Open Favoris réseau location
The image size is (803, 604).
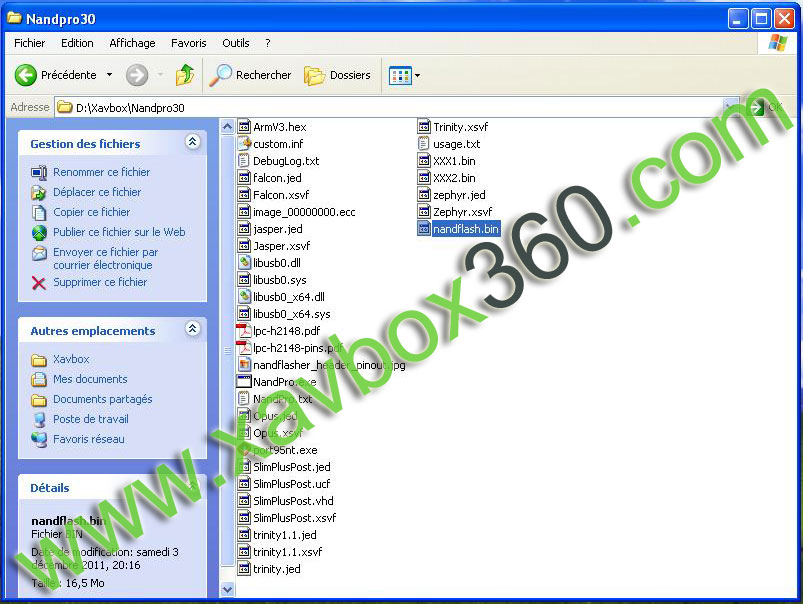click(89, 439)
